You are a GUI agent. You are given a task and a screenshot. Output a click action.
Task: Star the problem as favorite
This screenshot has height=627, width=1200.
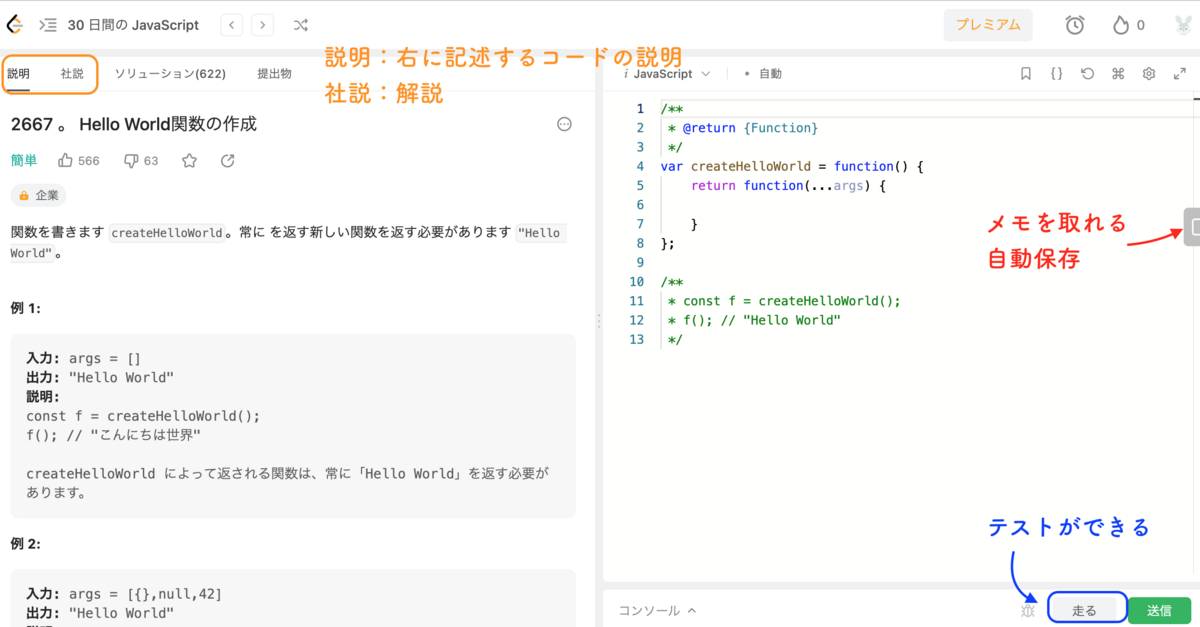click(x=189, y=159)
